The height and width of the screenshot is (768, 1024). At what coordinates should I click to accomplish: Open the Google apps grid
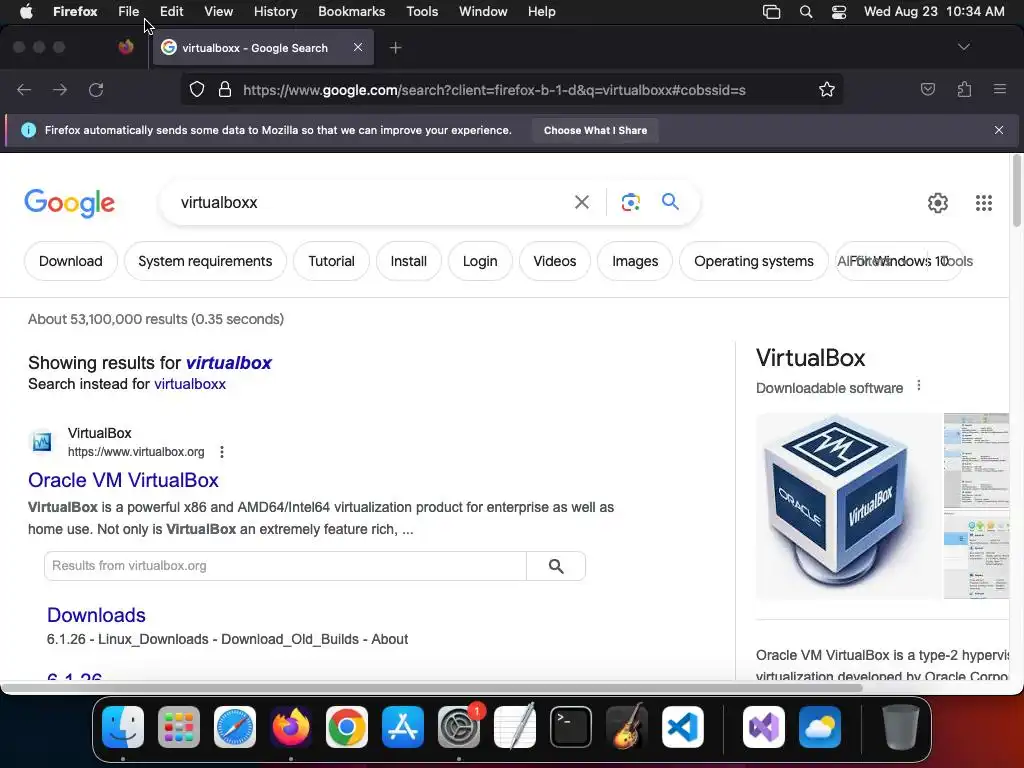pos(984,203)
